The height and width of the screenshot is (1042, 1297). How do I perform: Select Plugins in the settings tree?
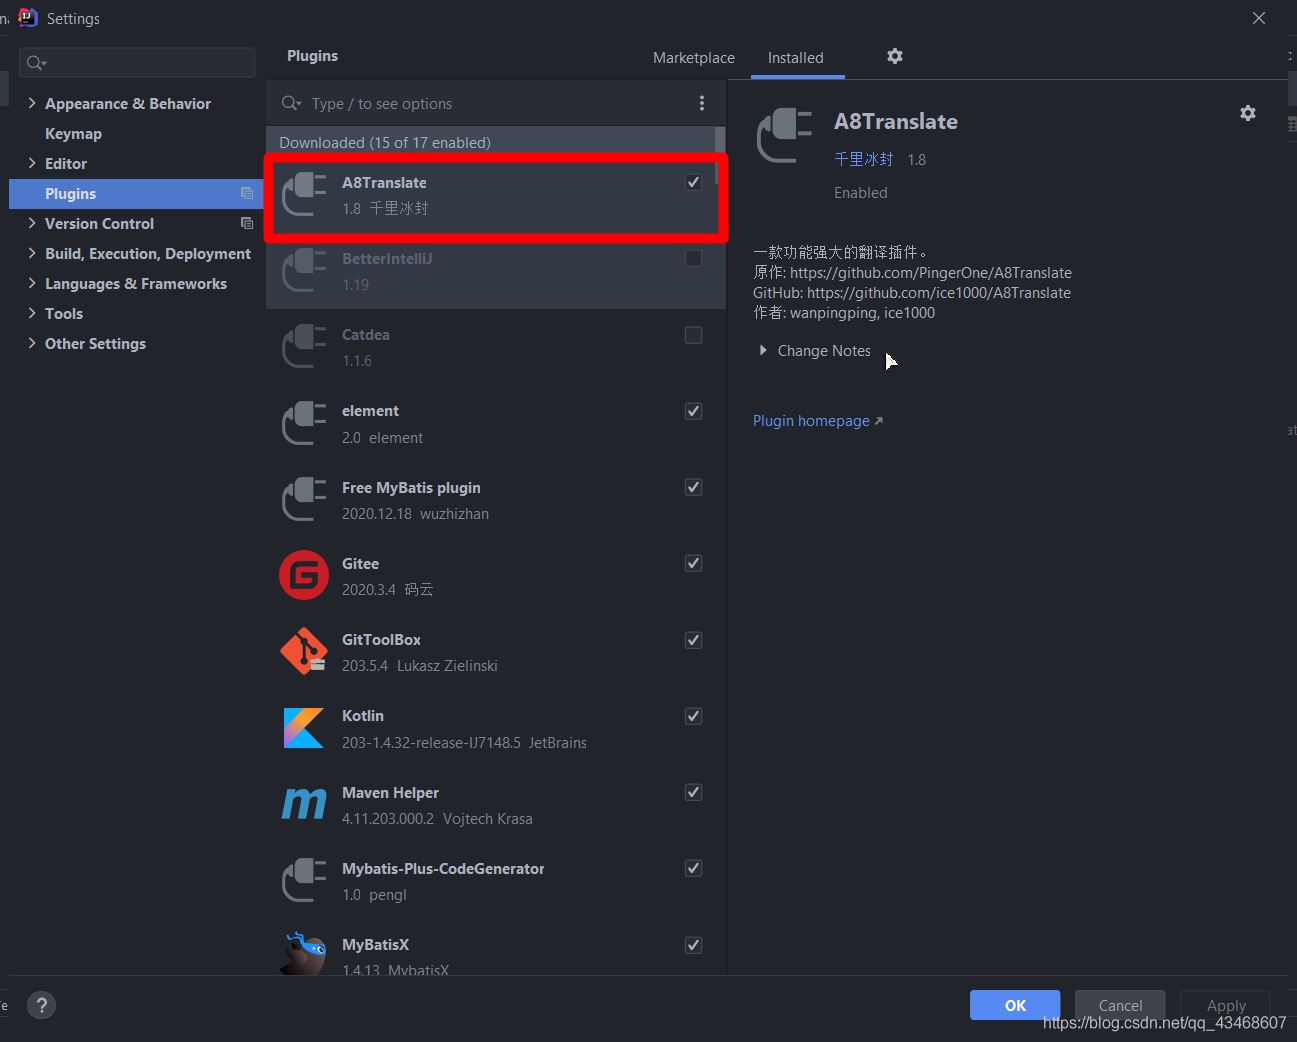coord(136,193)
